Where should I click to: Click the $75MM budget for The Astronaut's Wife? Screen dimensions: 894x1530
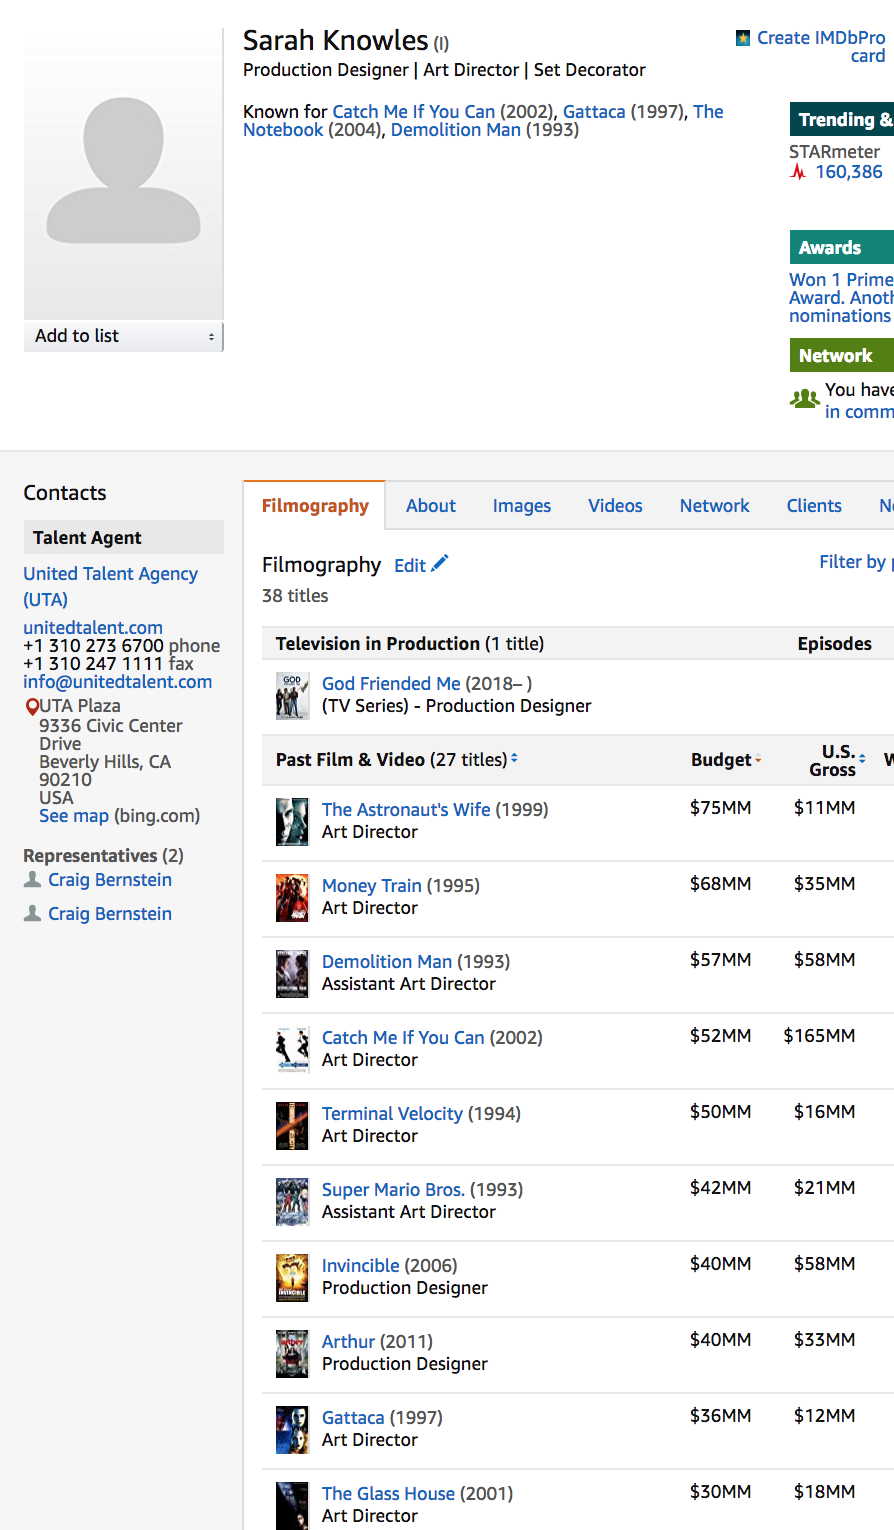720,808
